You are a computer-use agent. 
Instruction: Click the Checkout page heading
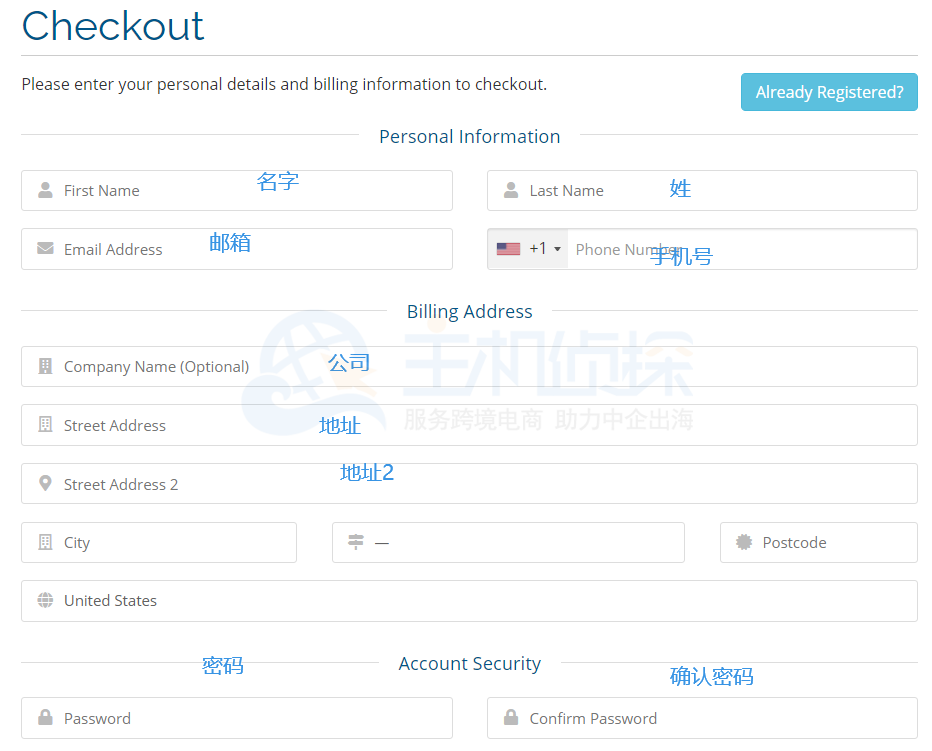pyautogui.click(x=112, y=26)
